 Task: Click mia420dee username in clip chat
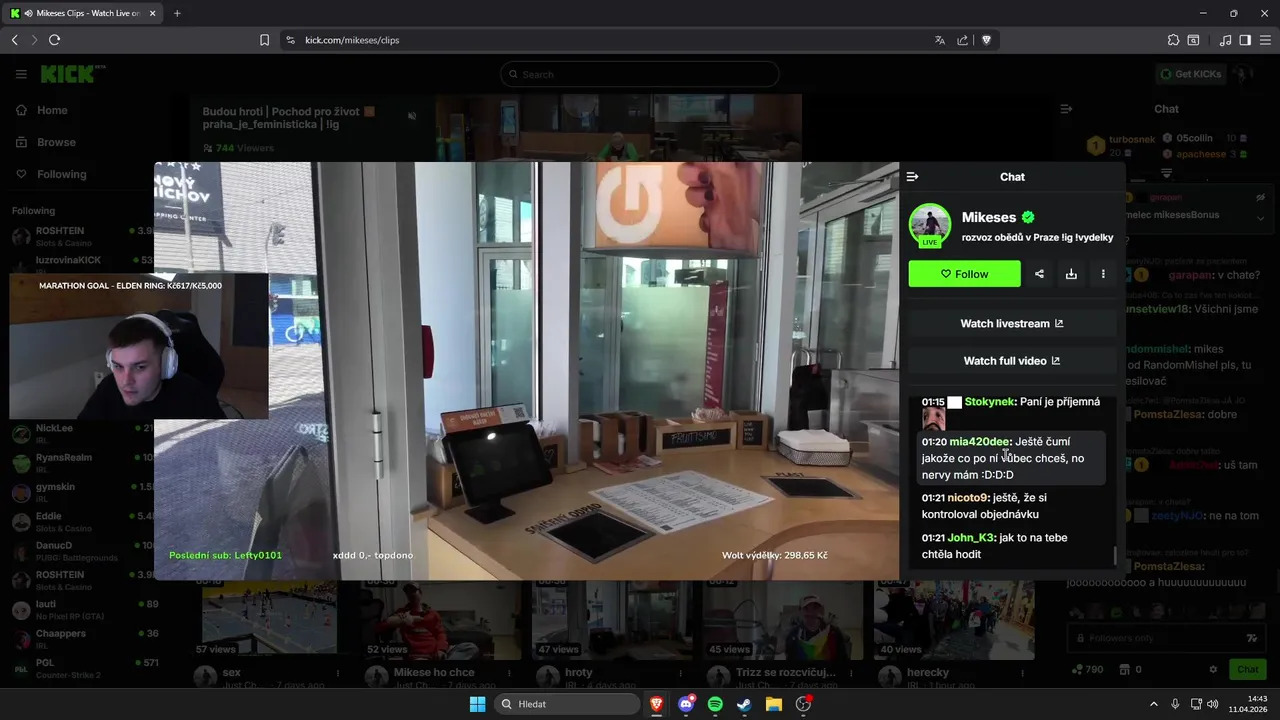[x=980, y=441]
